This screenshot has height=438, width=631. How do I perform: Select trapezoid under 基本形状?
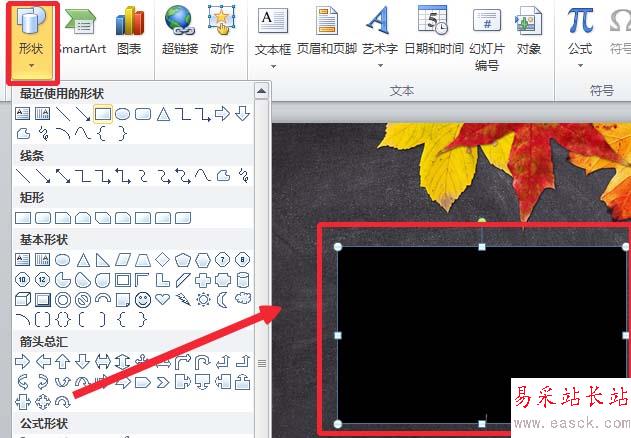click(x=143, y=260)
